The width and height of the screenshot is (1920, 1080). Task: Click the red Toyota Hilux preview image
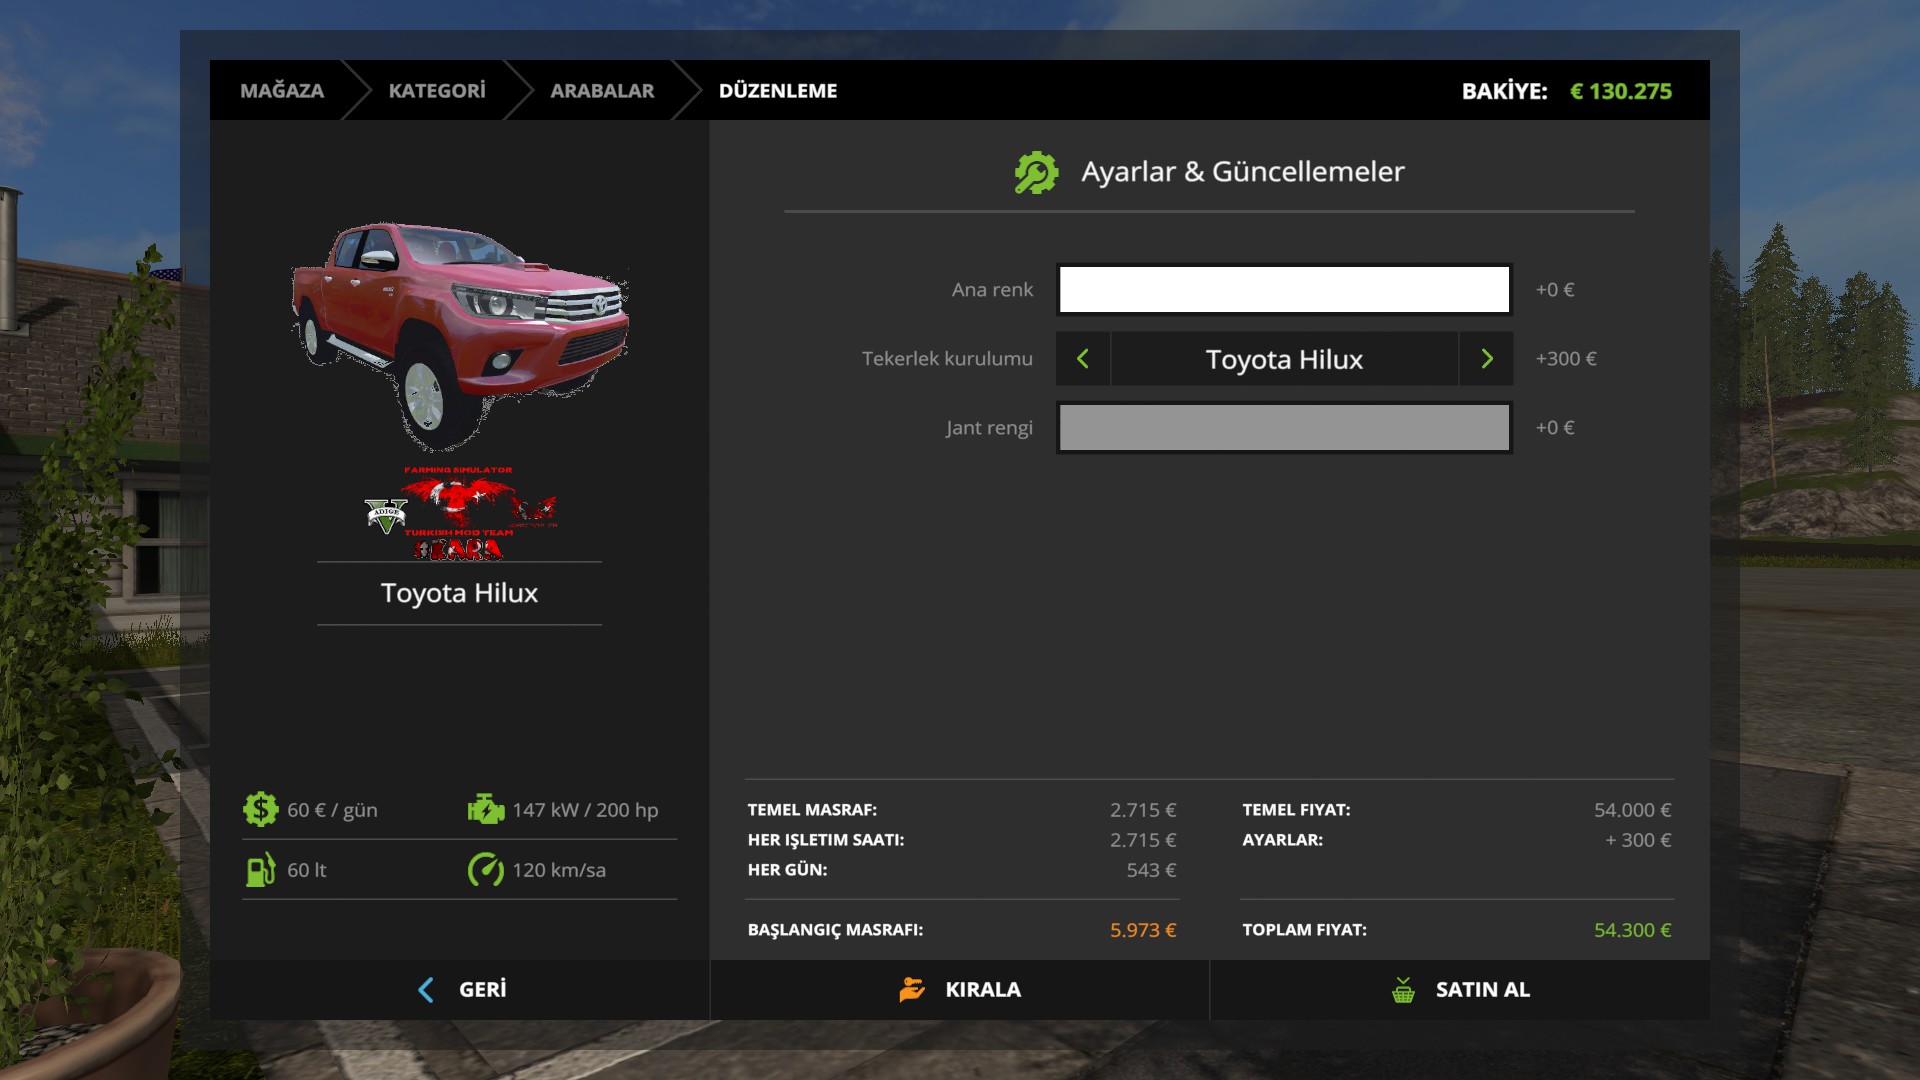click(460, 335)
